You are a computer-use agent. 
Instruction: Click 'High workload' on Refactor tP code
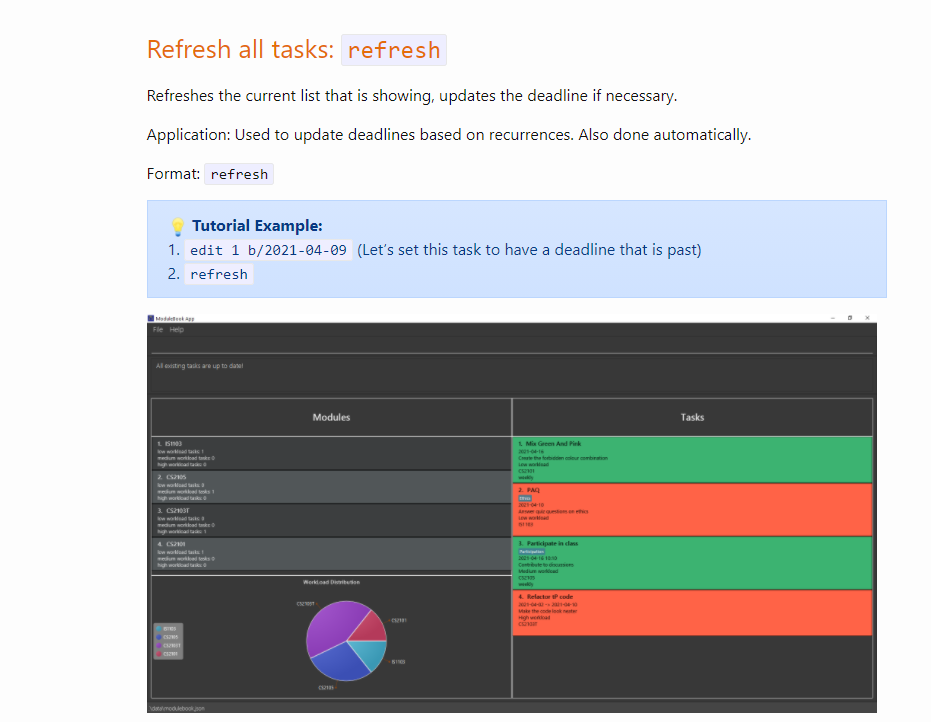[534, 618]
